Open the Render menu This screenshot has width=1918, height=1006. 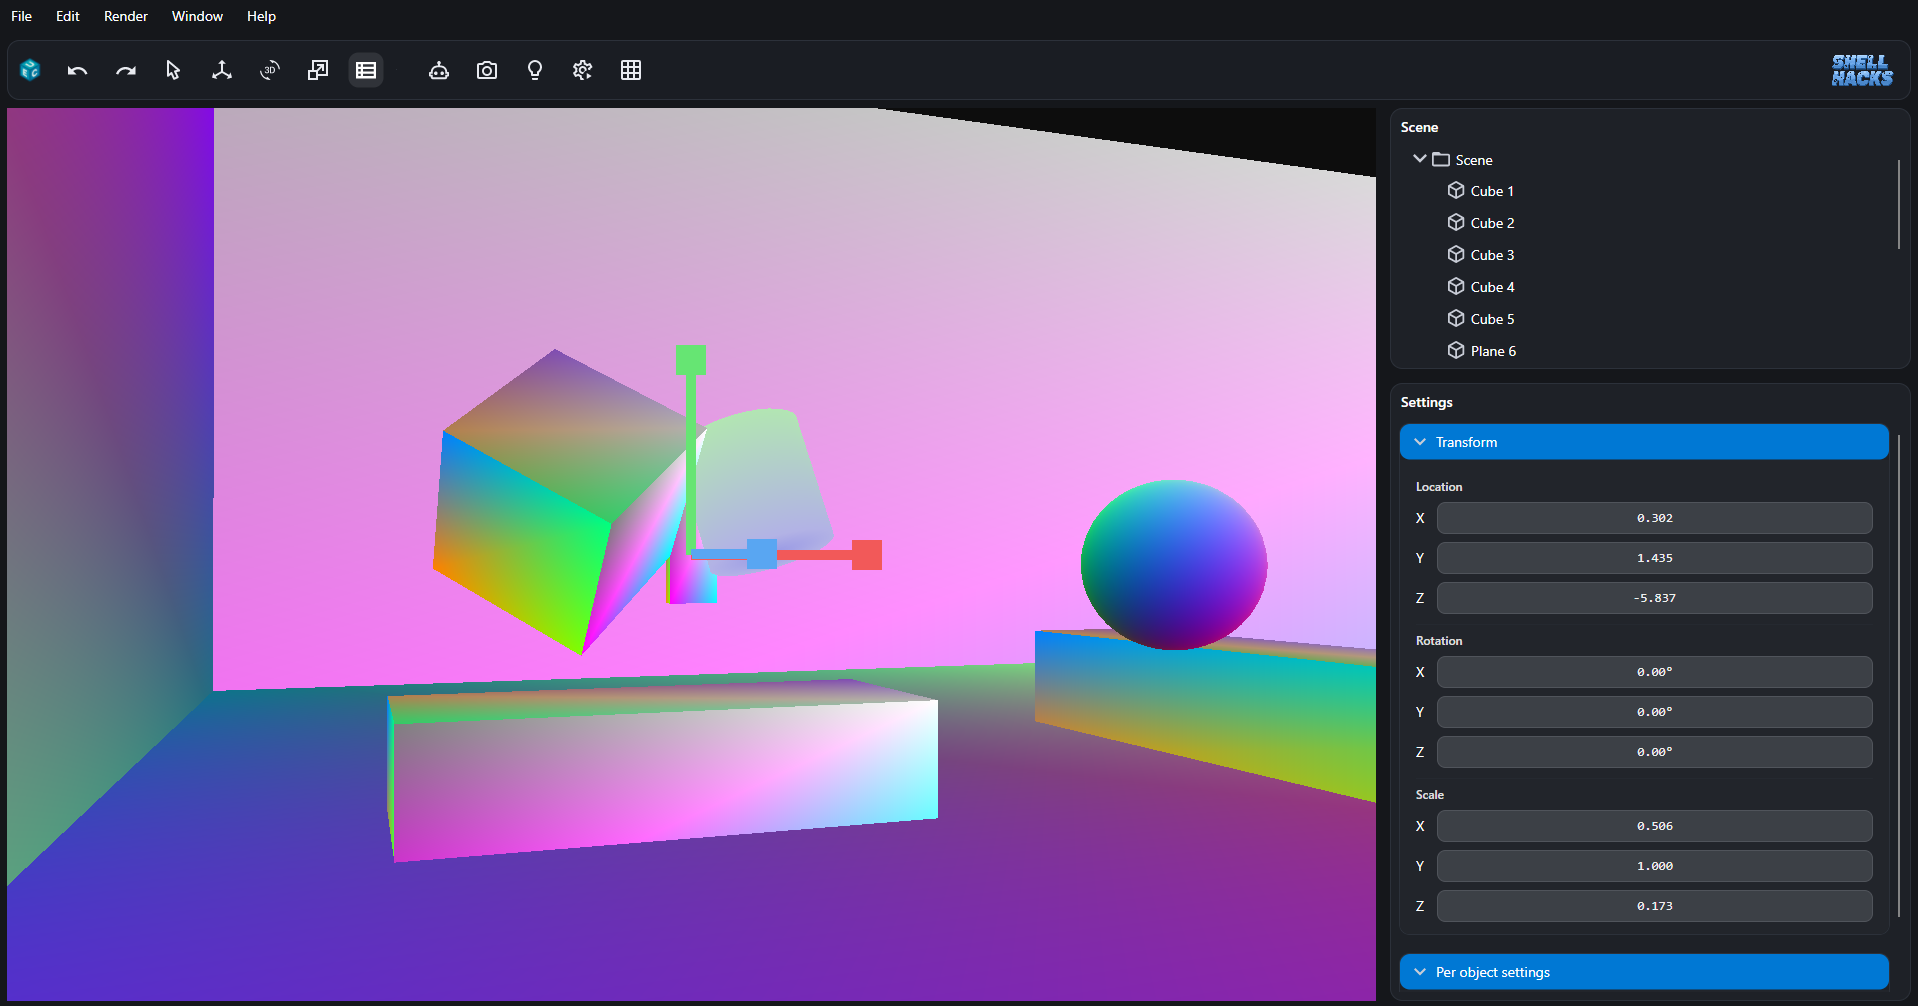tap(125, 16)
